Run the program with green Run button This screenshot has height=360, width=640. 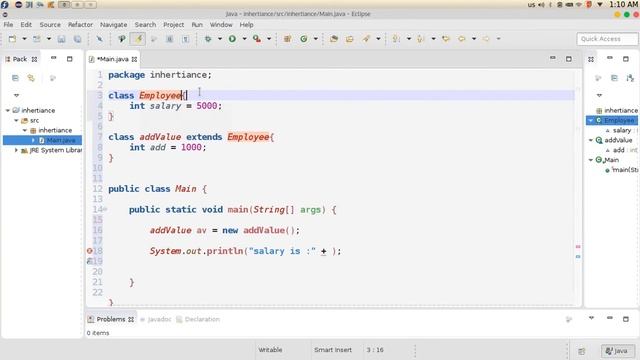pos(232,39)
